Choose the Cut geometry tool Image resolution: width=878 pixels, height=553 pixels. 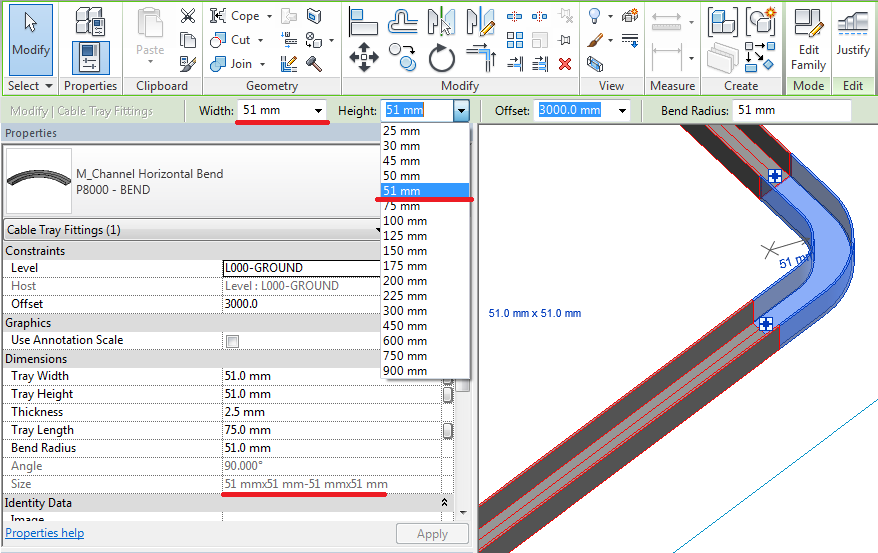(x=231, y=40)
